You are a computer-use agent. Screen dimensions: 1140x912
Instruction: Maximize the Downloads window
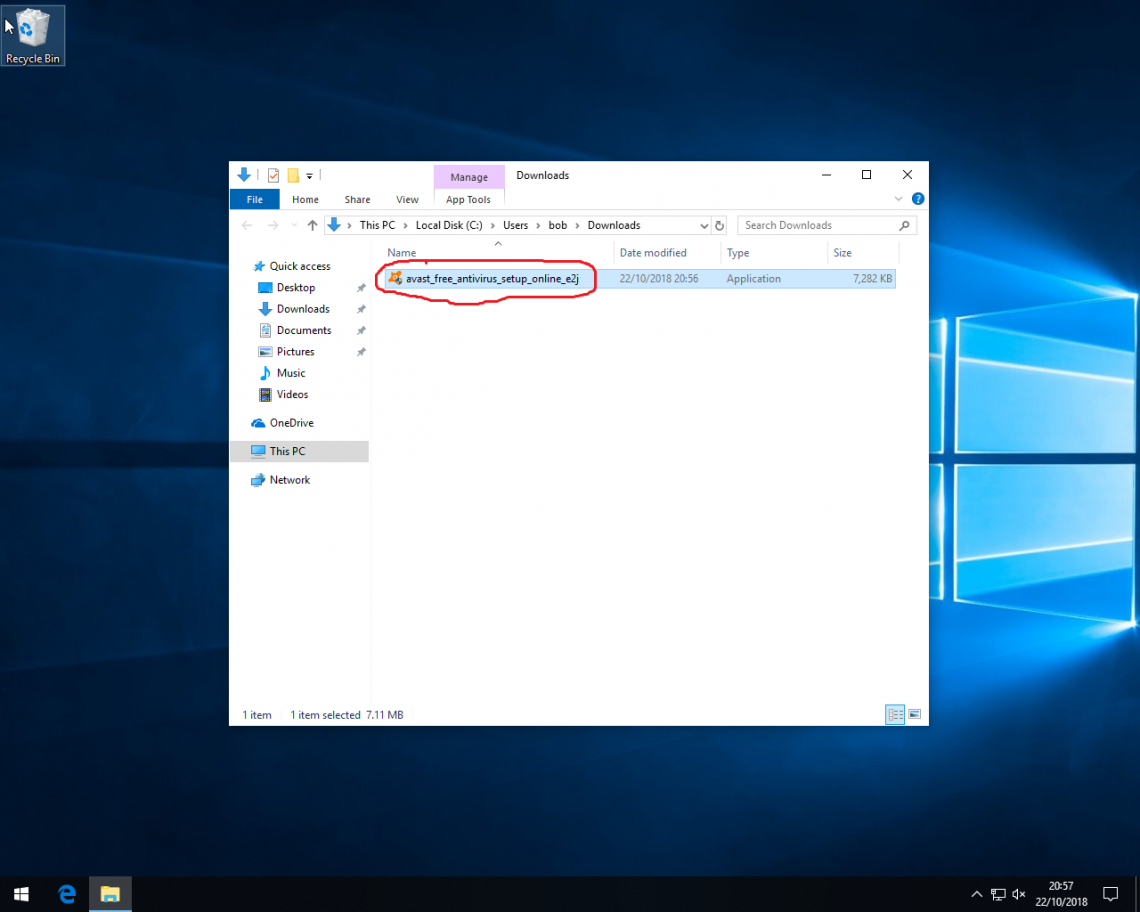866,175
